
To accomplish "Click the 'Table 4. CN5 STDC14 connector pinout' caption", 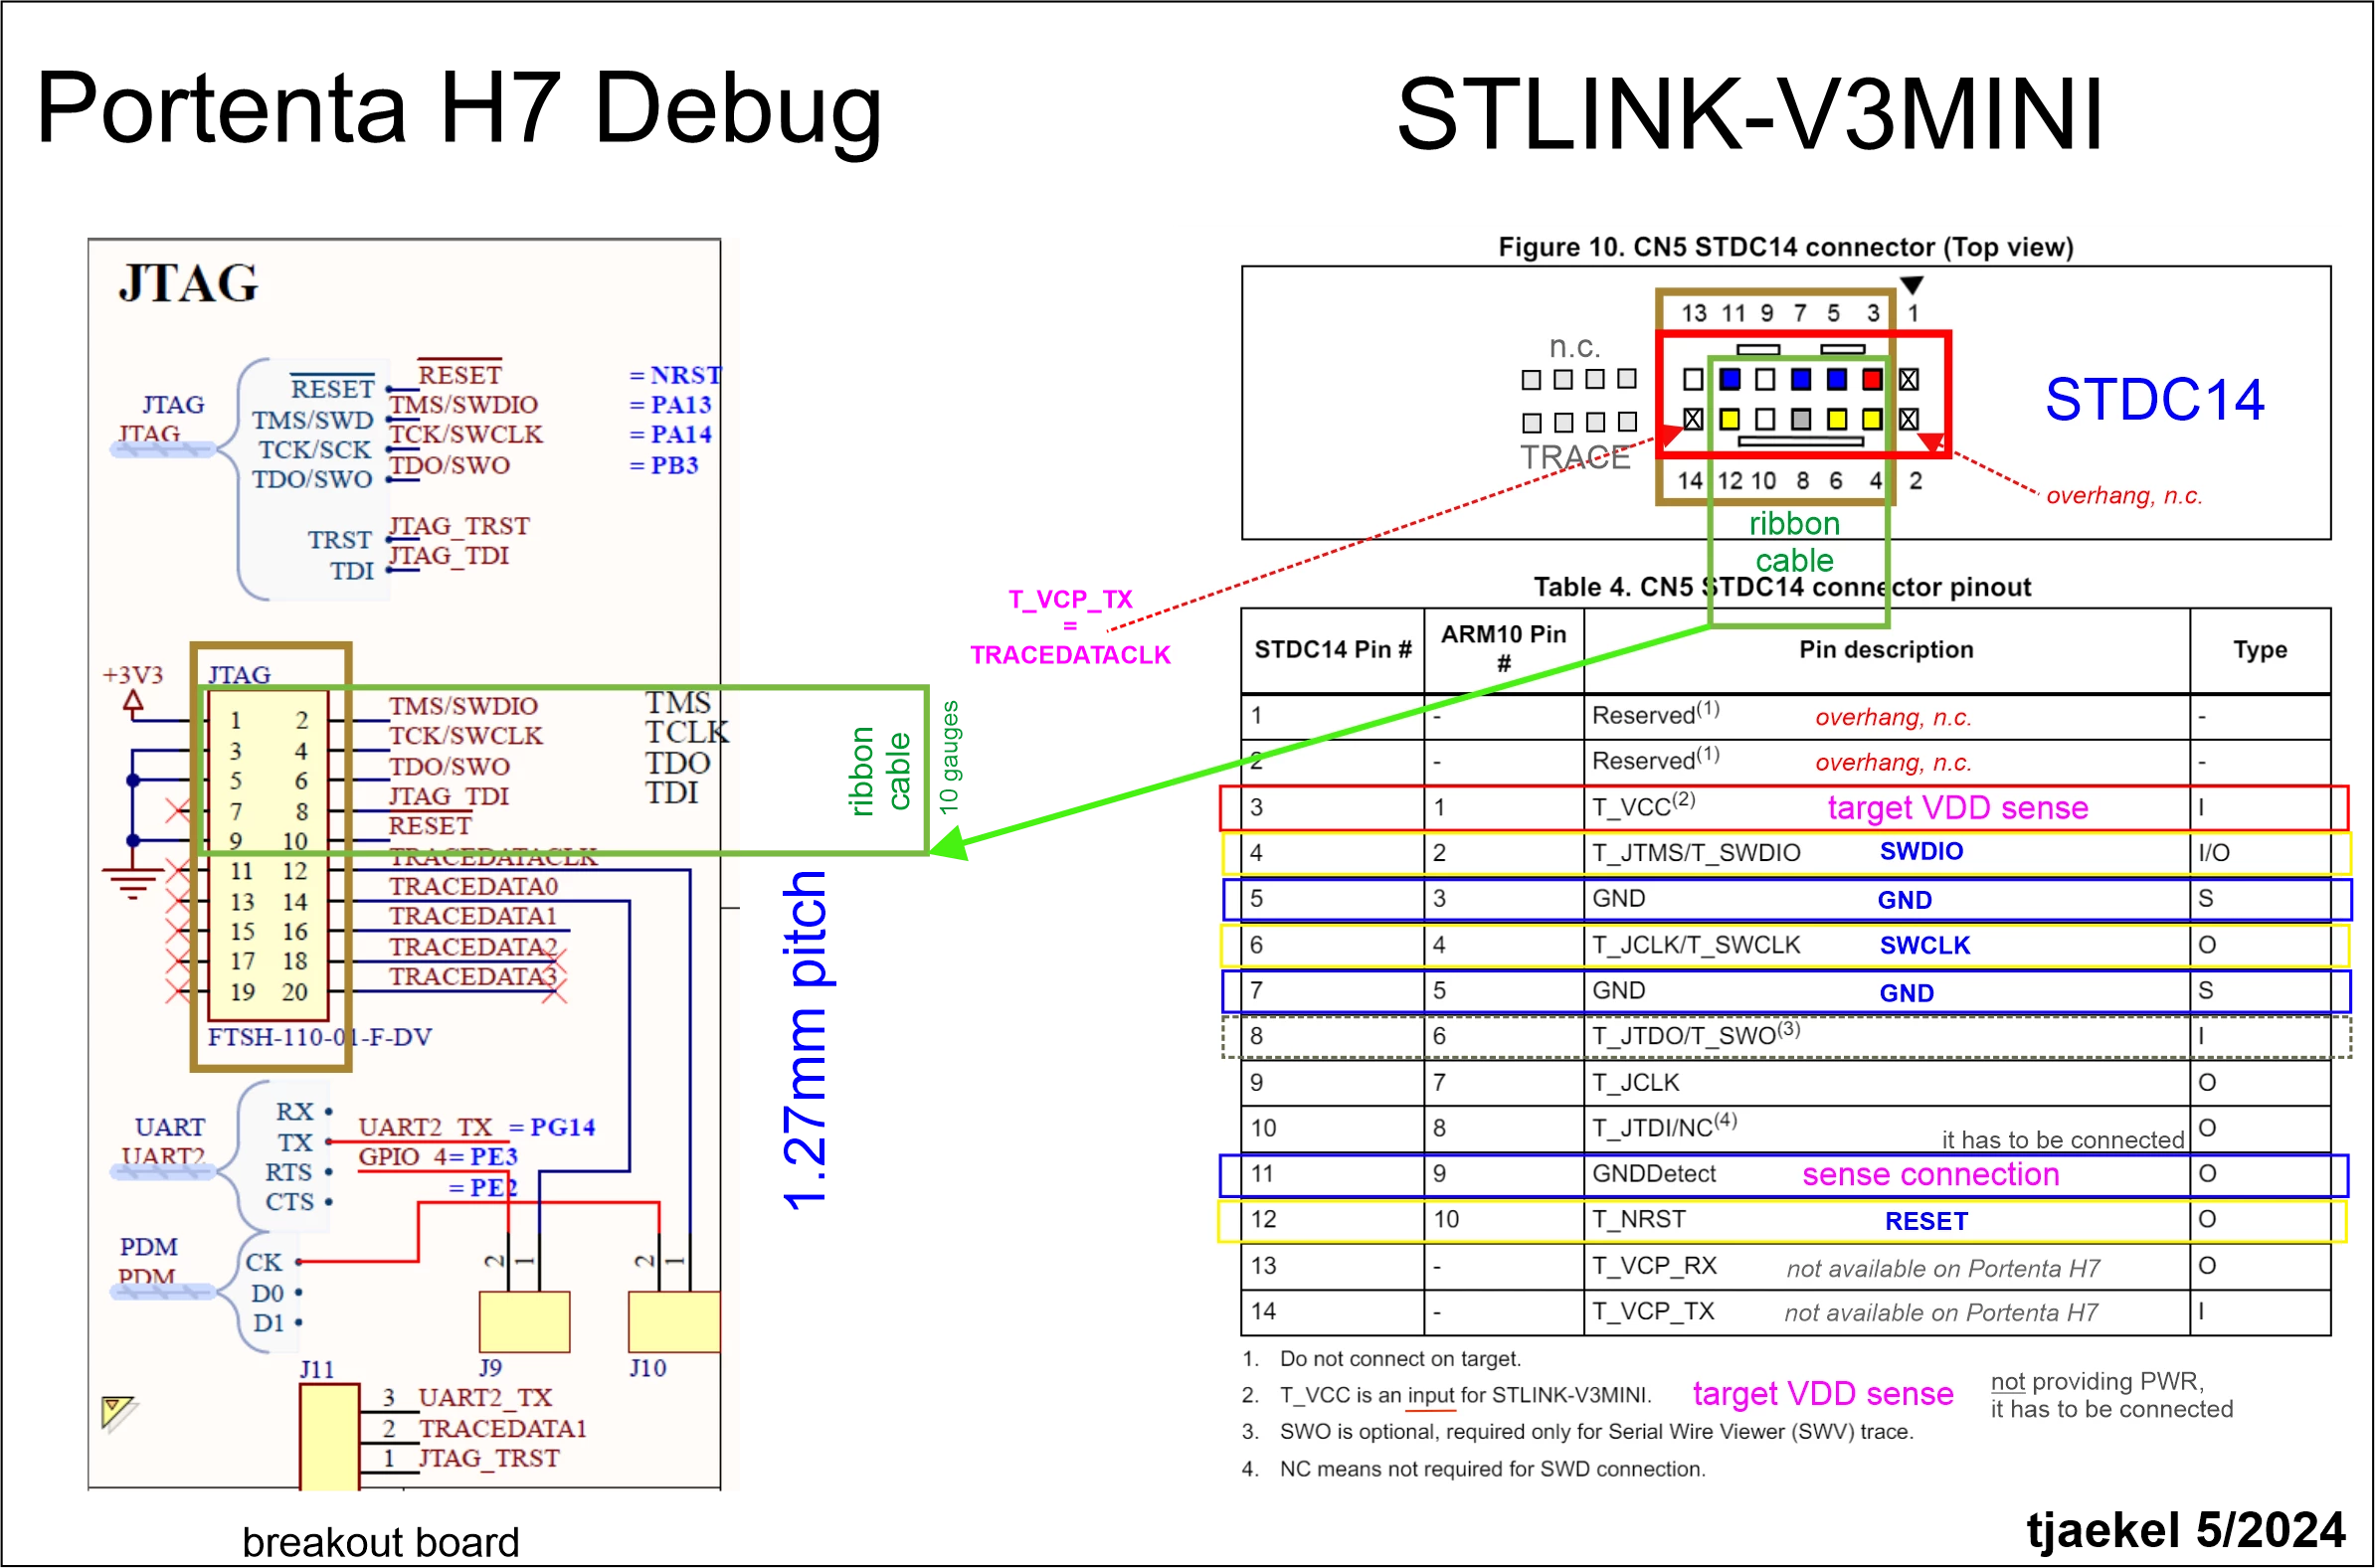I will click(1783, 587).
